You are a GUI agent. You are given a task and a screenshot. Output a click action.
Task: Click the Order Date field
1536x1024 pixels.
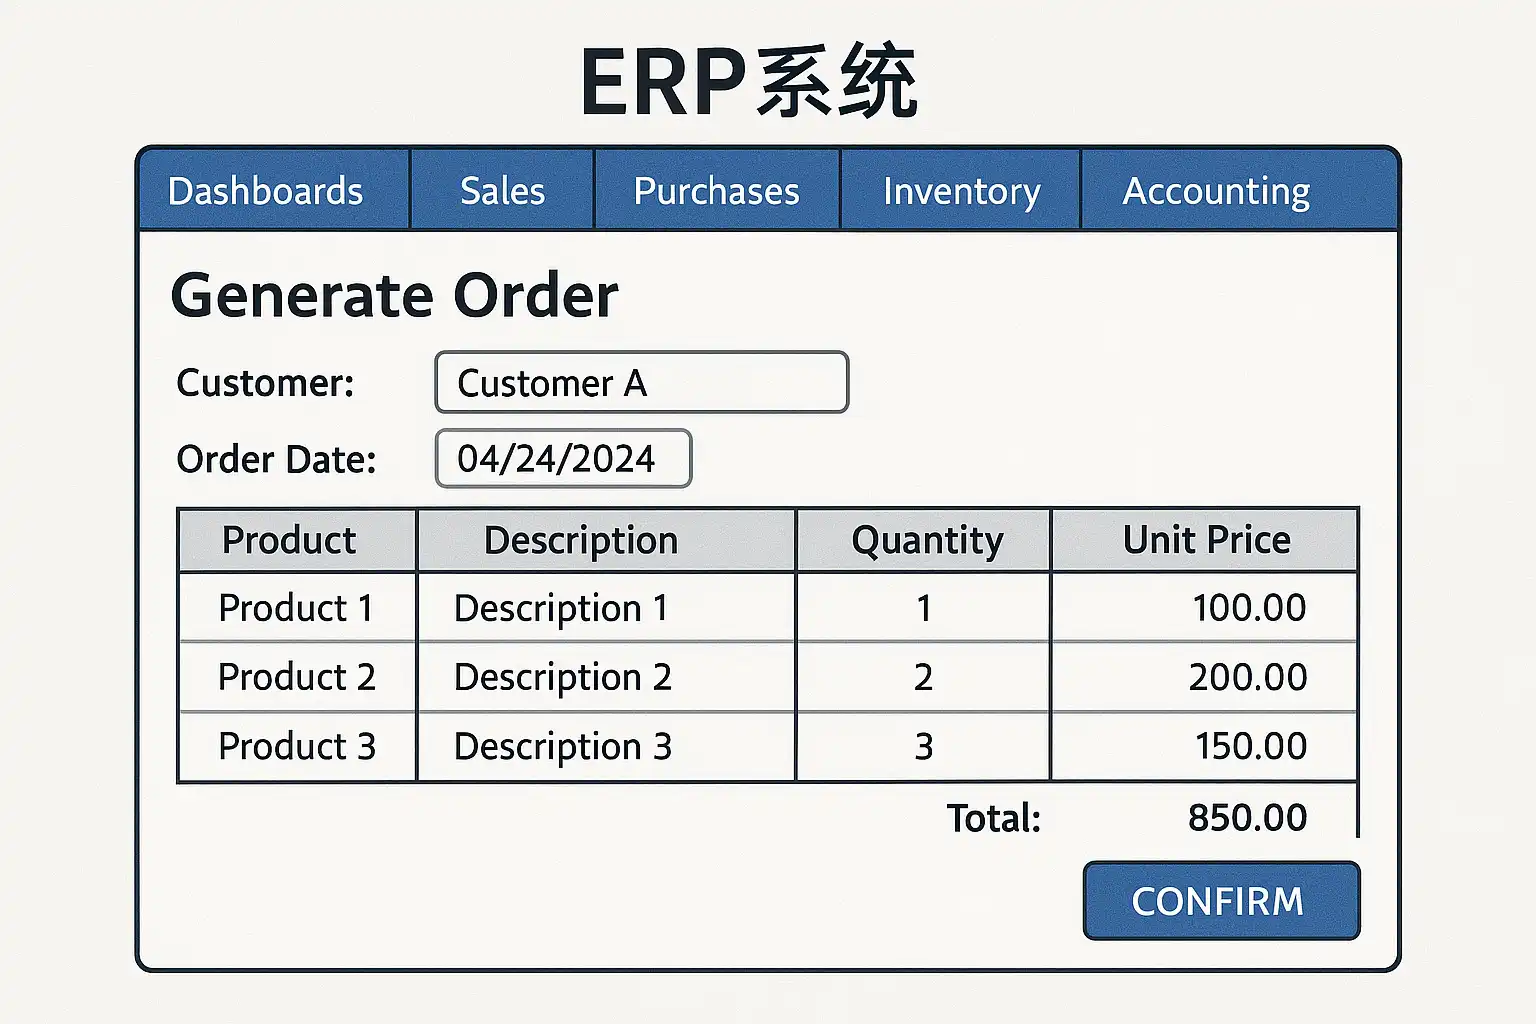point(563,459)
